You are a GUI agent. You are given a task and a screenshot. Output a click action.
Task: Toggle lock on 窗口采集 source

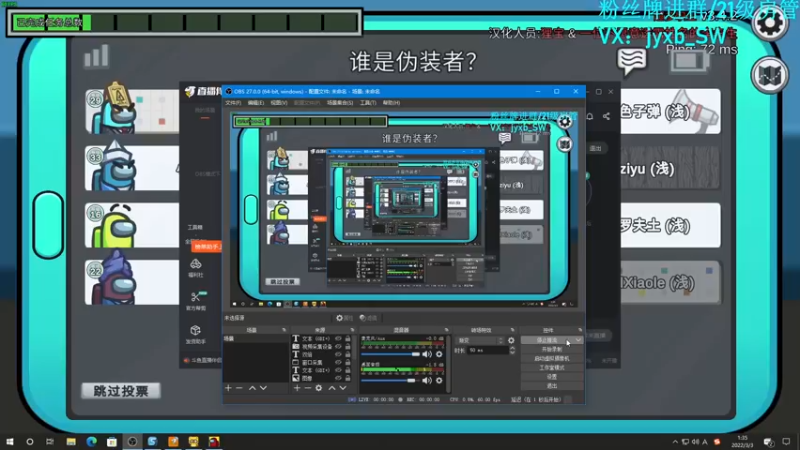(348, 362)
